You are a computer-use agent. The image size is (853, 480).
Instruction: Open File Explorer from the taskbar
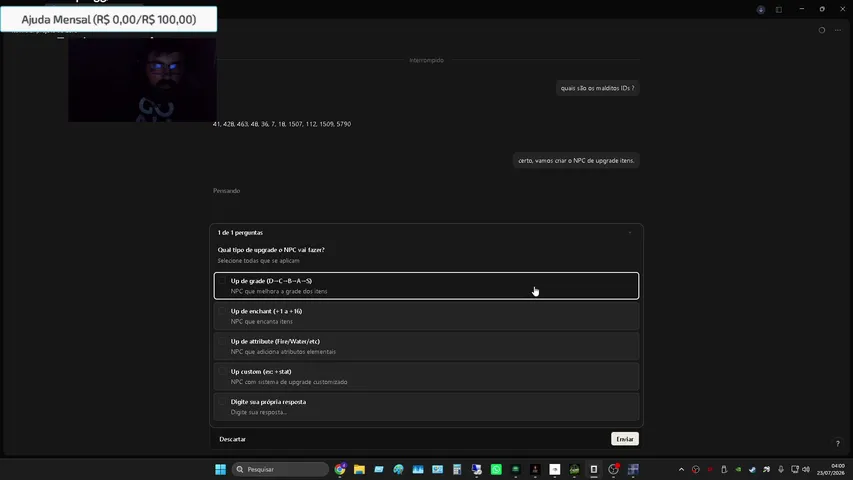pos(359,469)
